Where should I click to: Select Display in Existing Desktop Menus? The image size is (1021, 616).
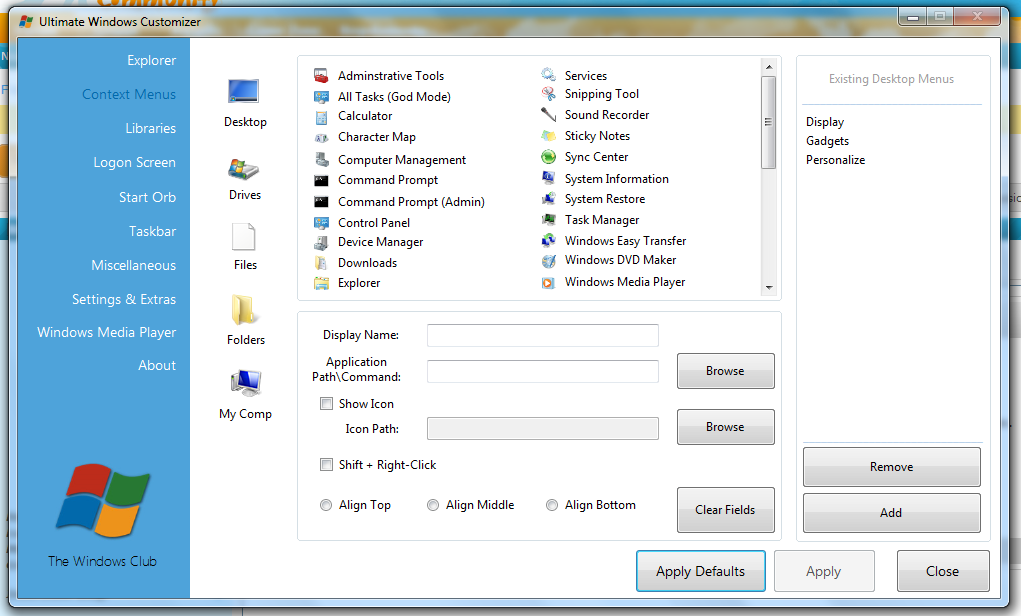click(x=825, y=122)
